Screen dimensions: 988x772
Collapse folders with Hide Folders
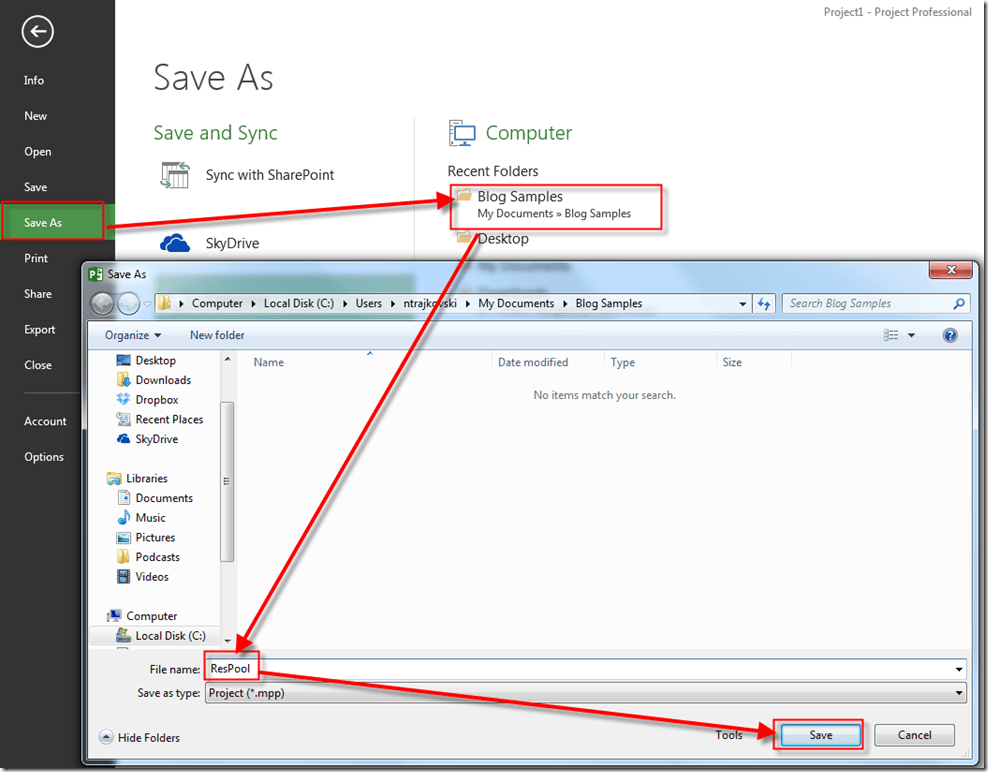(x=140, y=737)
